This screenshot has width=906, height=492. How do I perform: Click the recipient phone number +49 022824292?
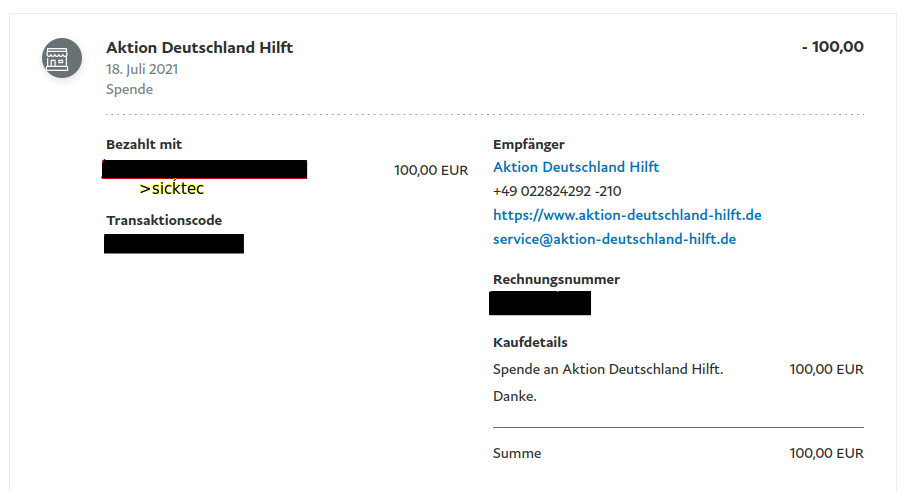point(557,191)
